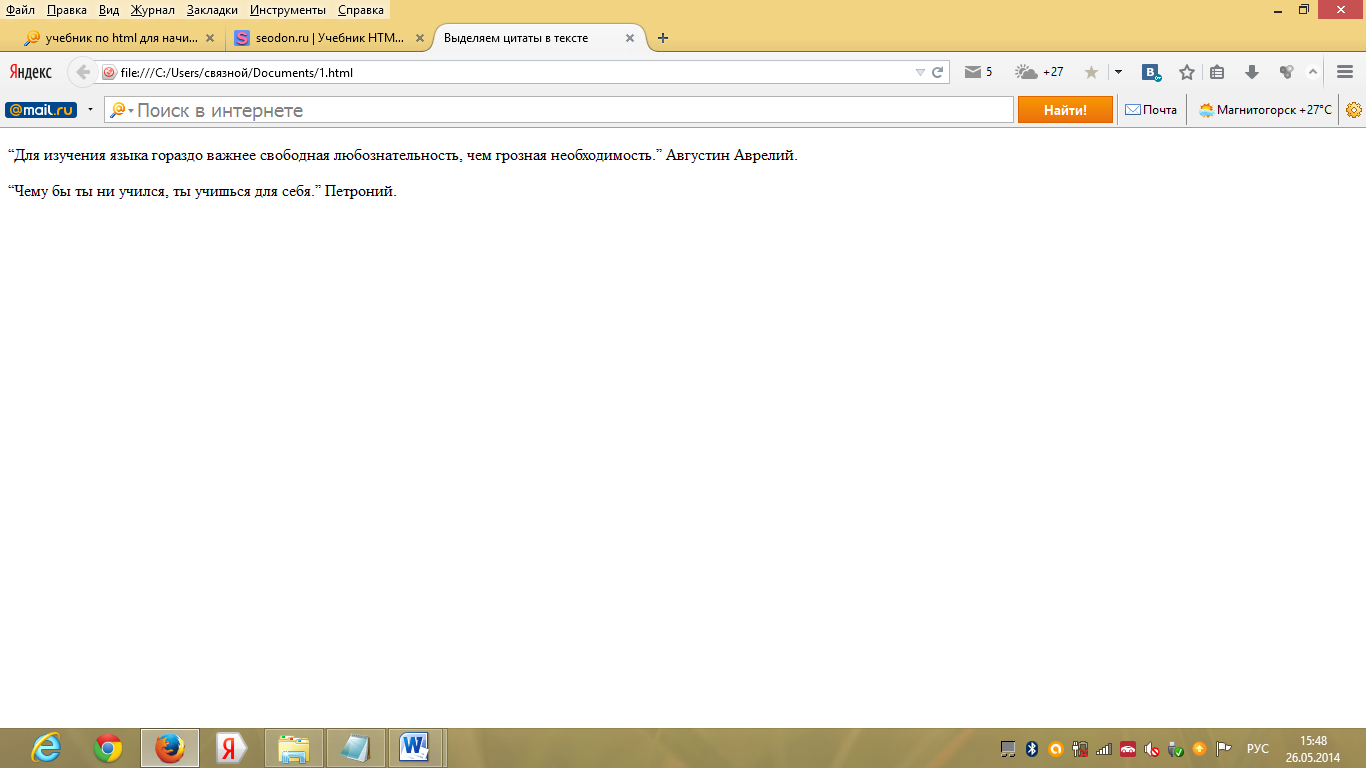Expand the @mail.ru toolbar dropdown arrow
Screen dimensions: 1366x768
91,110
